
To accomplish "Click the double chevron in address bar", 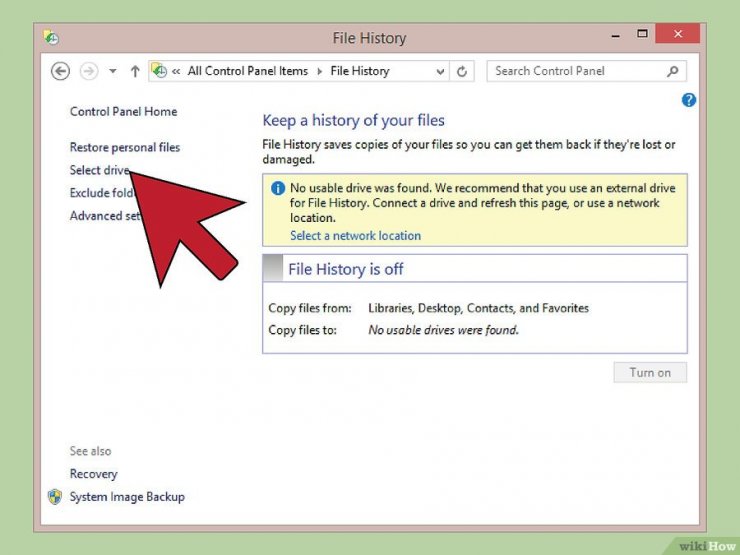I will tap(176, 71).
